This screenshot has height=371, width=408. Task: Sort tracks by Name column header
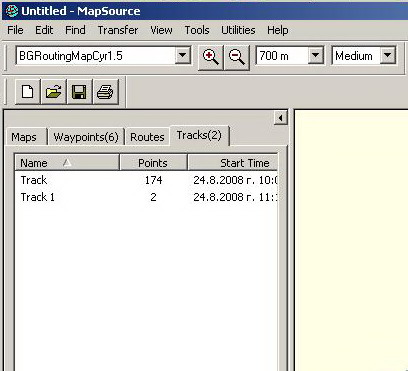pyautogui.click(x=67, y=163)
